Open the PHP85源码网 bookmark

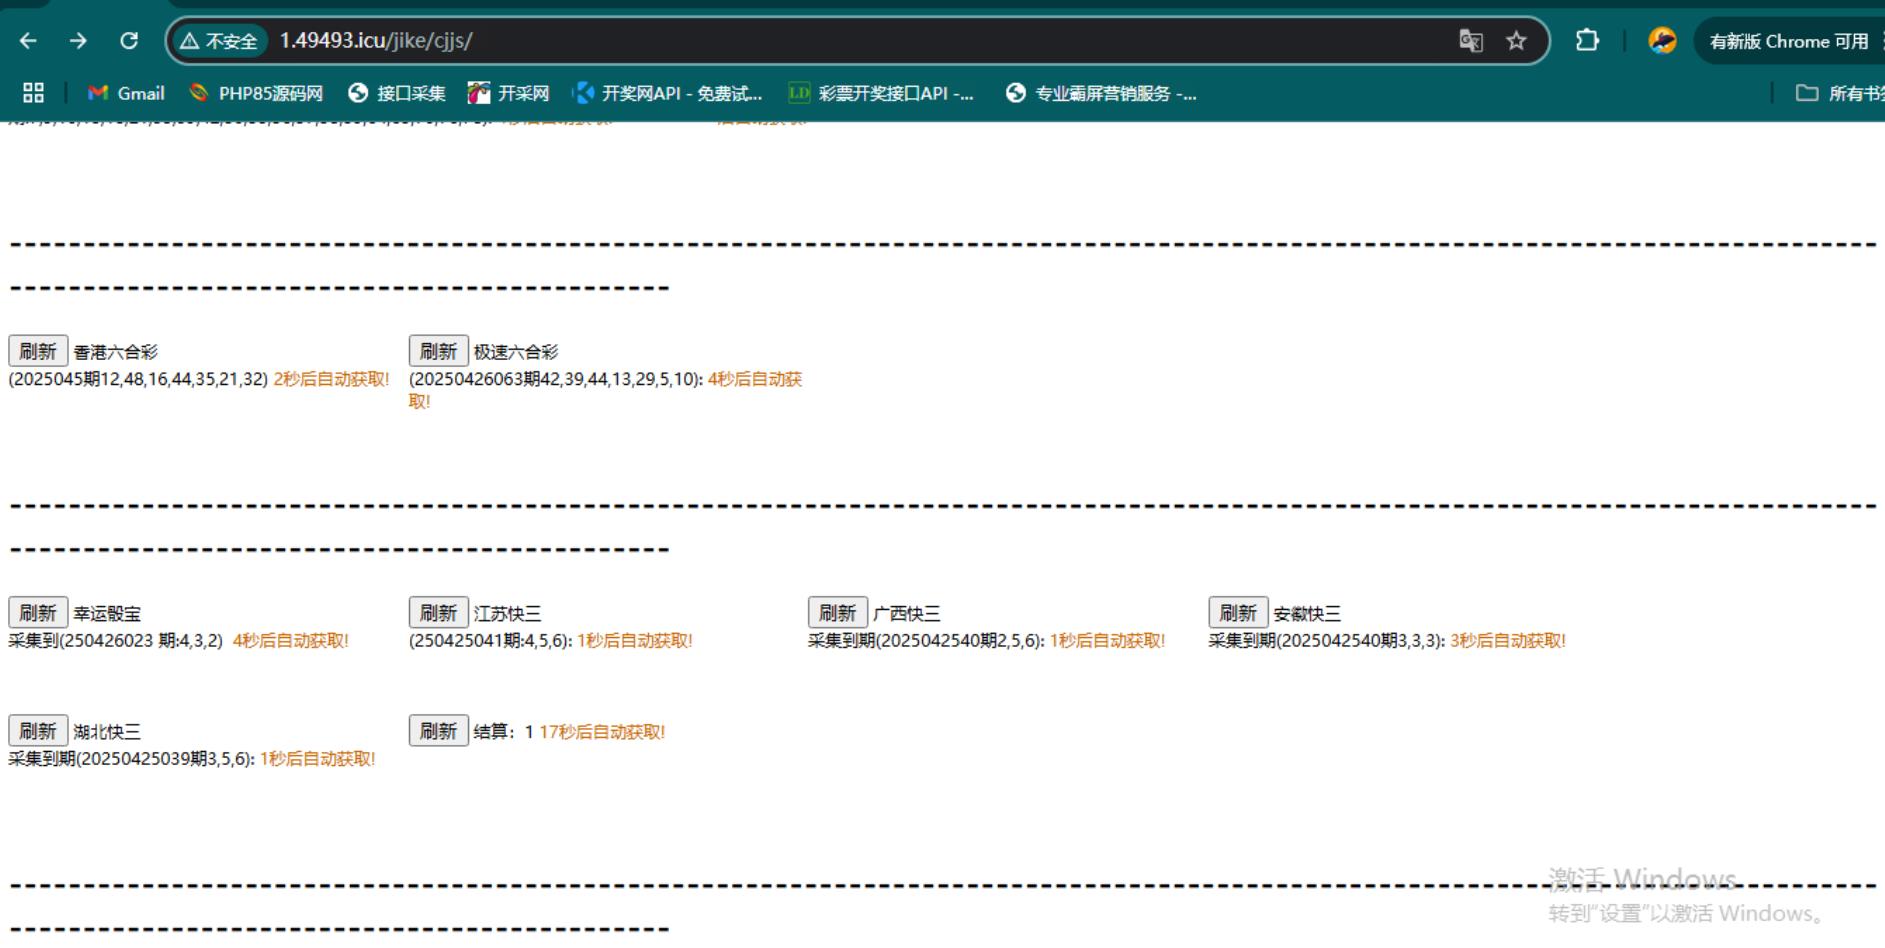256,93
